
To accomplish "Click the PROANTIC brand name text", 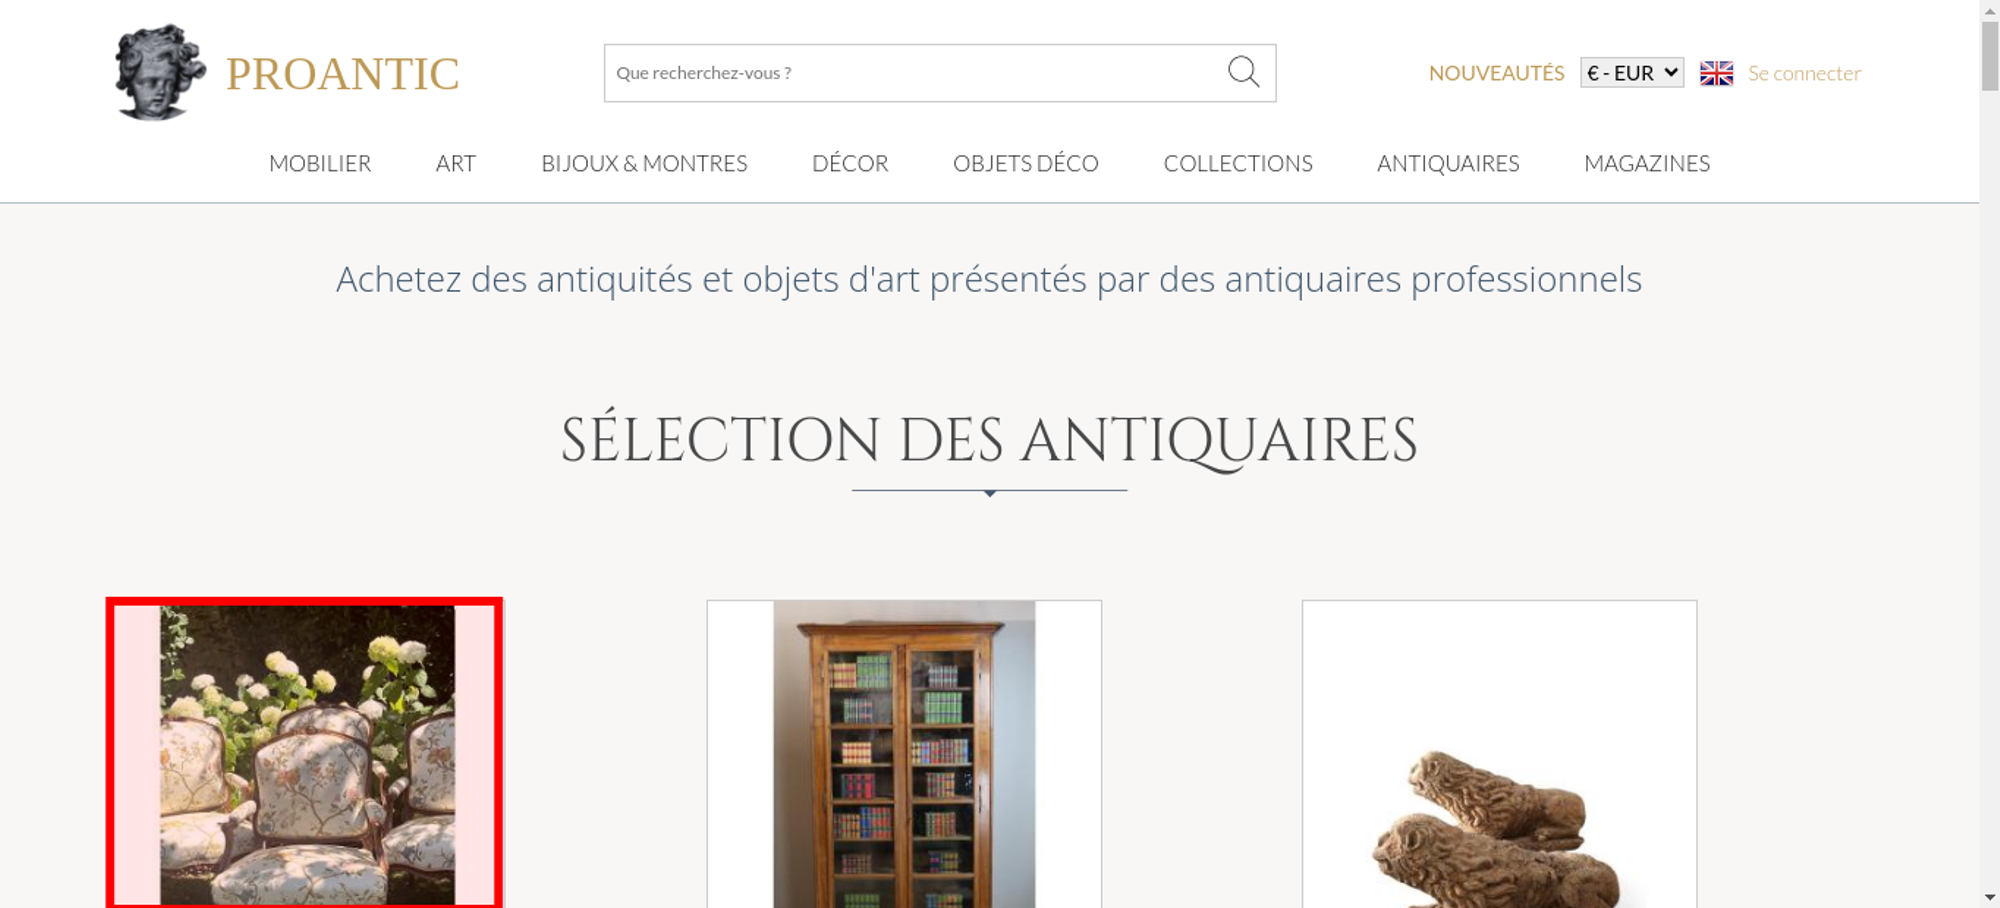I will pyautogui.click(x=342, y=74).
